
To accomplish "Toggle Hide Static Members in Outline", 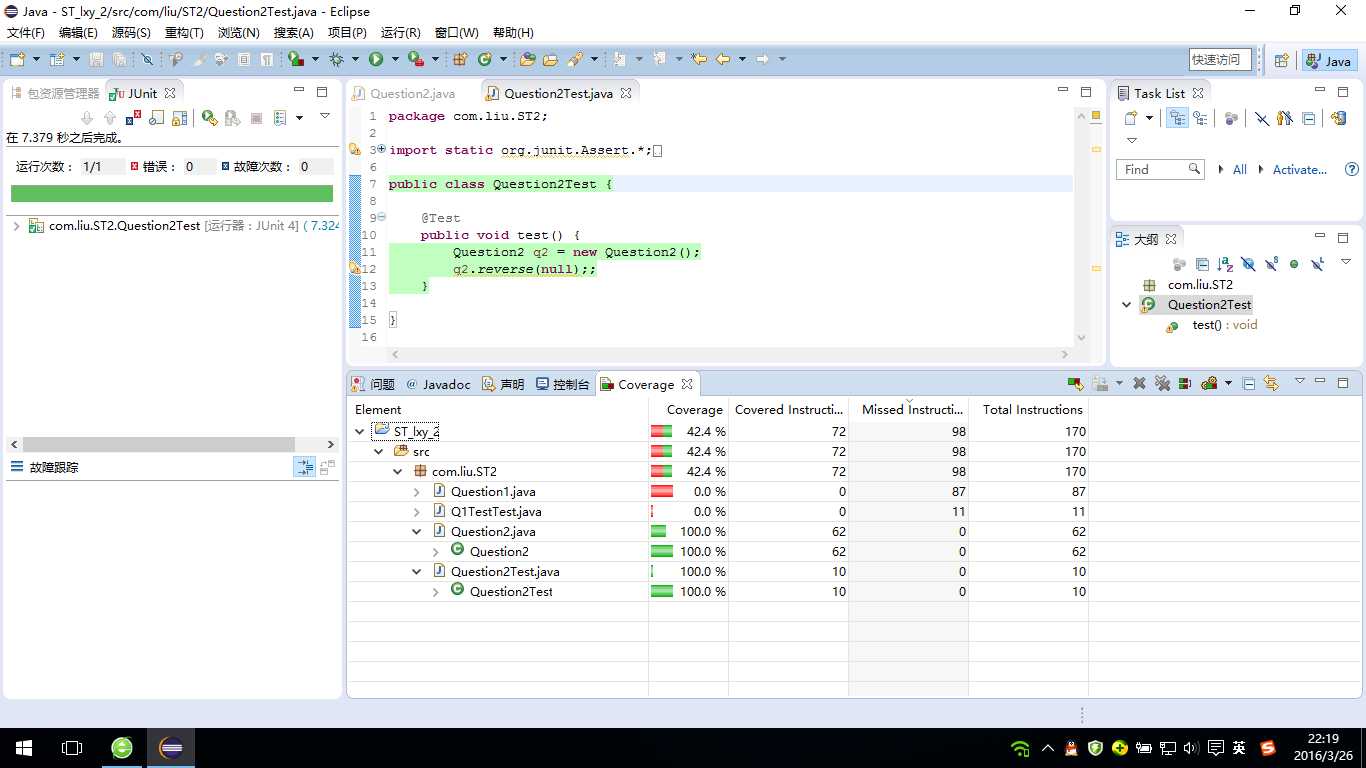I will click(x=1271, y=264).
